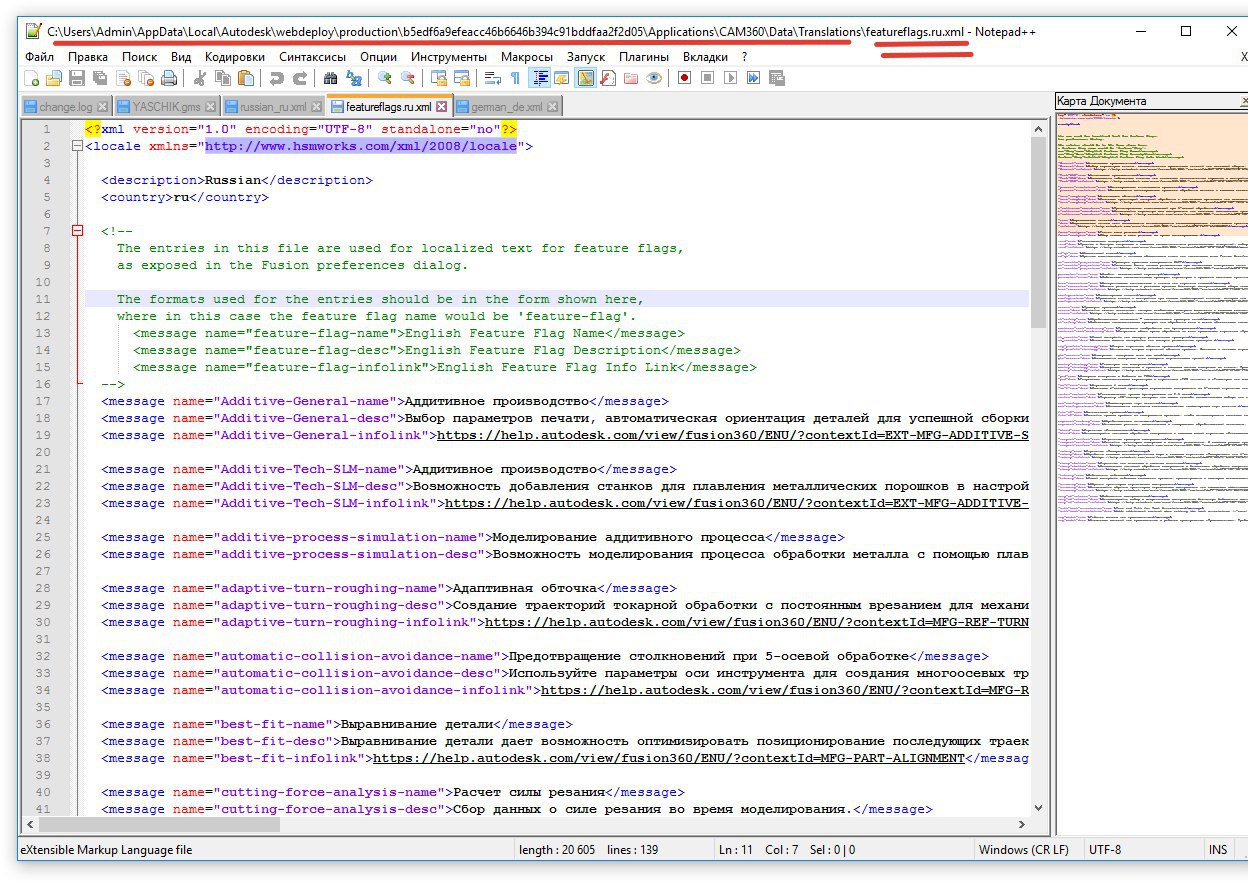
Task: Click the document map minimap preview
Action: pyautogui.click(x=1150, y=300)
